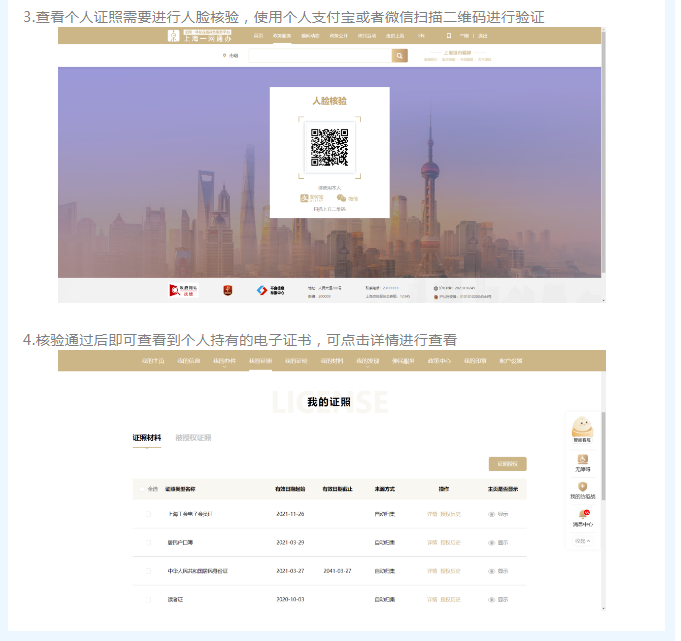Toggle eye display icon in first certificate row
The image size is (681, 641).
click(492, 514)
